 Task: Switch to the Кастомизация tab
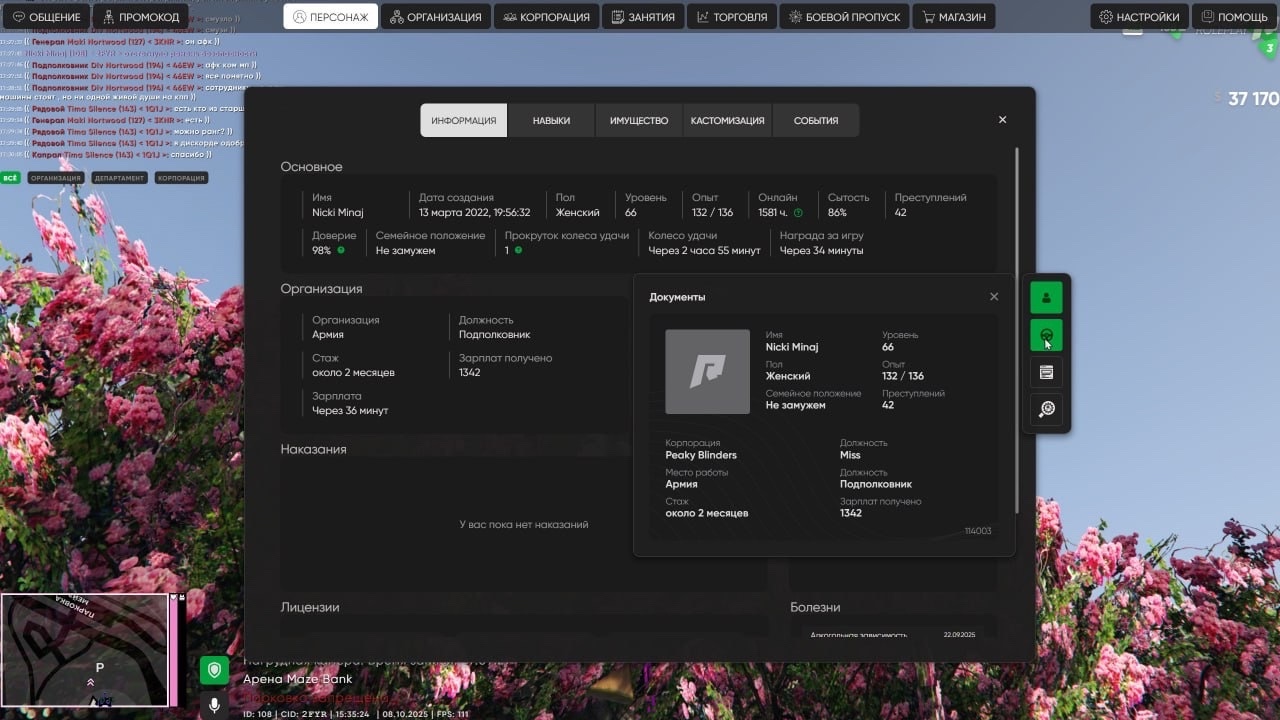[727, 120]
